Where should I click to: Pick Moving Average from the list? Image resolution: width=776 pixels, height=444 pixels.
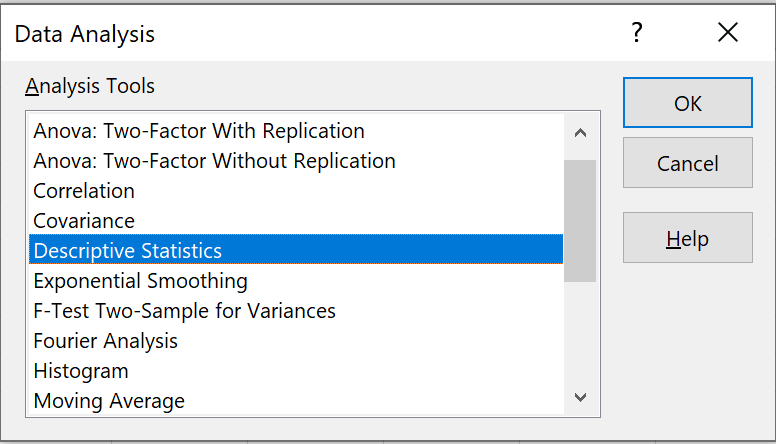coord(296,400)
